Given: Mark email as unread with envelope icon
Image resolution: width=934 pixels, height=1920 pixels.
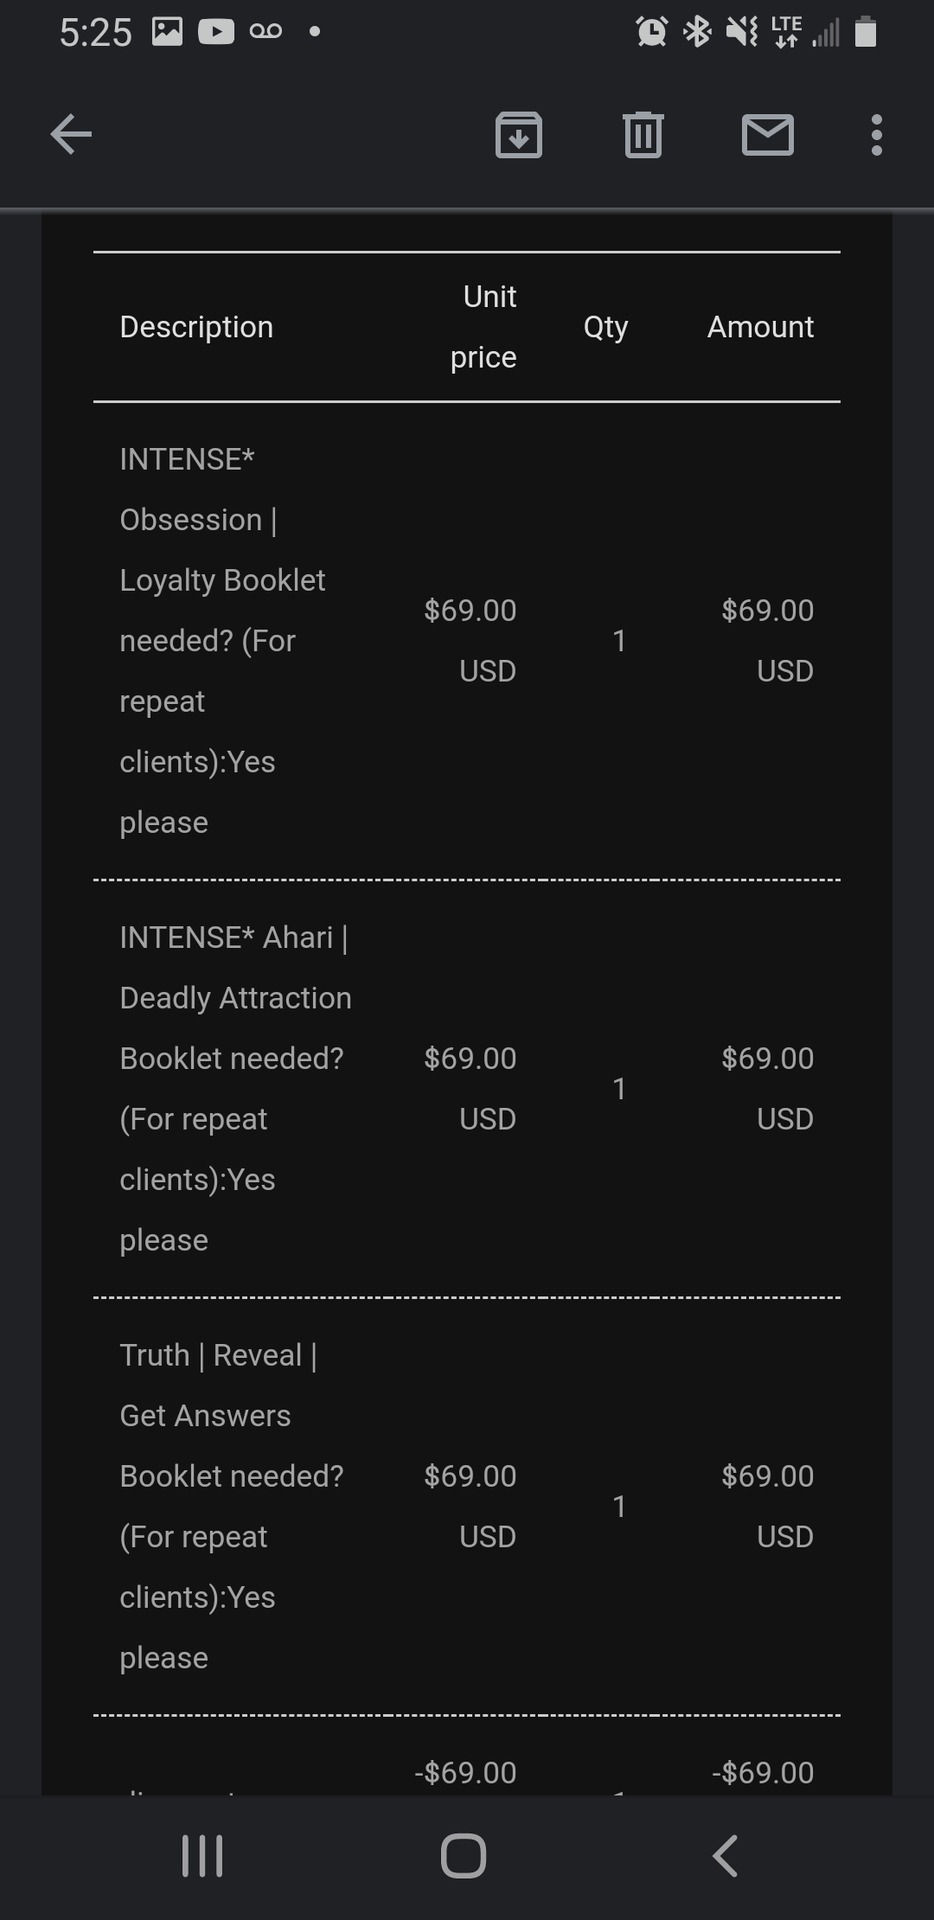Looking at the screenshot, I should [x=767, y=135].
